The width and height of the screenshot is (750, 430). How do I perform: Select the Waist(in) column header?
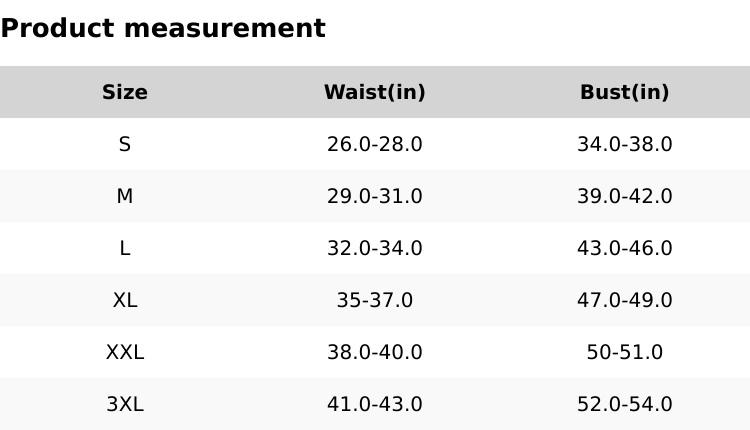375,92
